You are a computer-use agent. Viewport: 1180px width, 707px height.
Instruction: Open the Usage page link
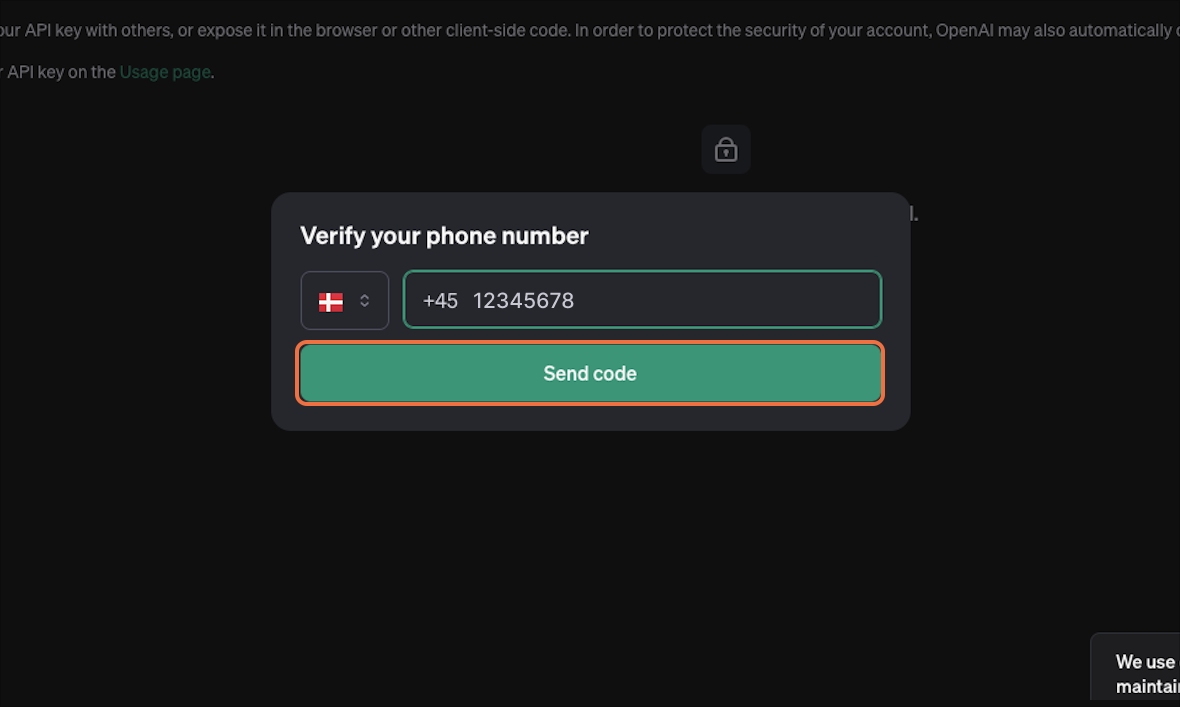tap(165, 72)
